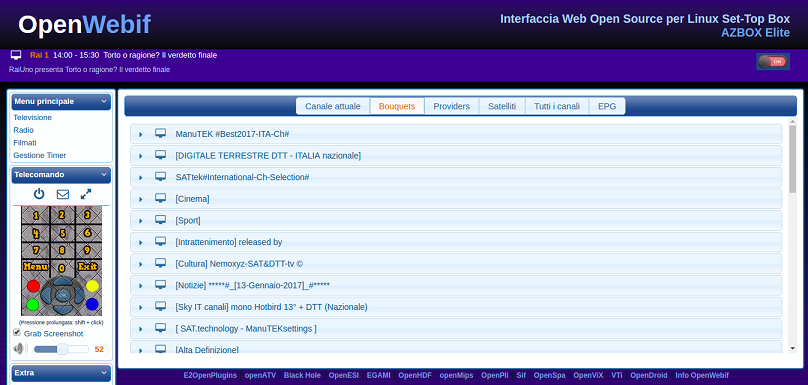Open the send message envelope icon
The width and height of the screenshot is (808, 385).
coord(63,194)
